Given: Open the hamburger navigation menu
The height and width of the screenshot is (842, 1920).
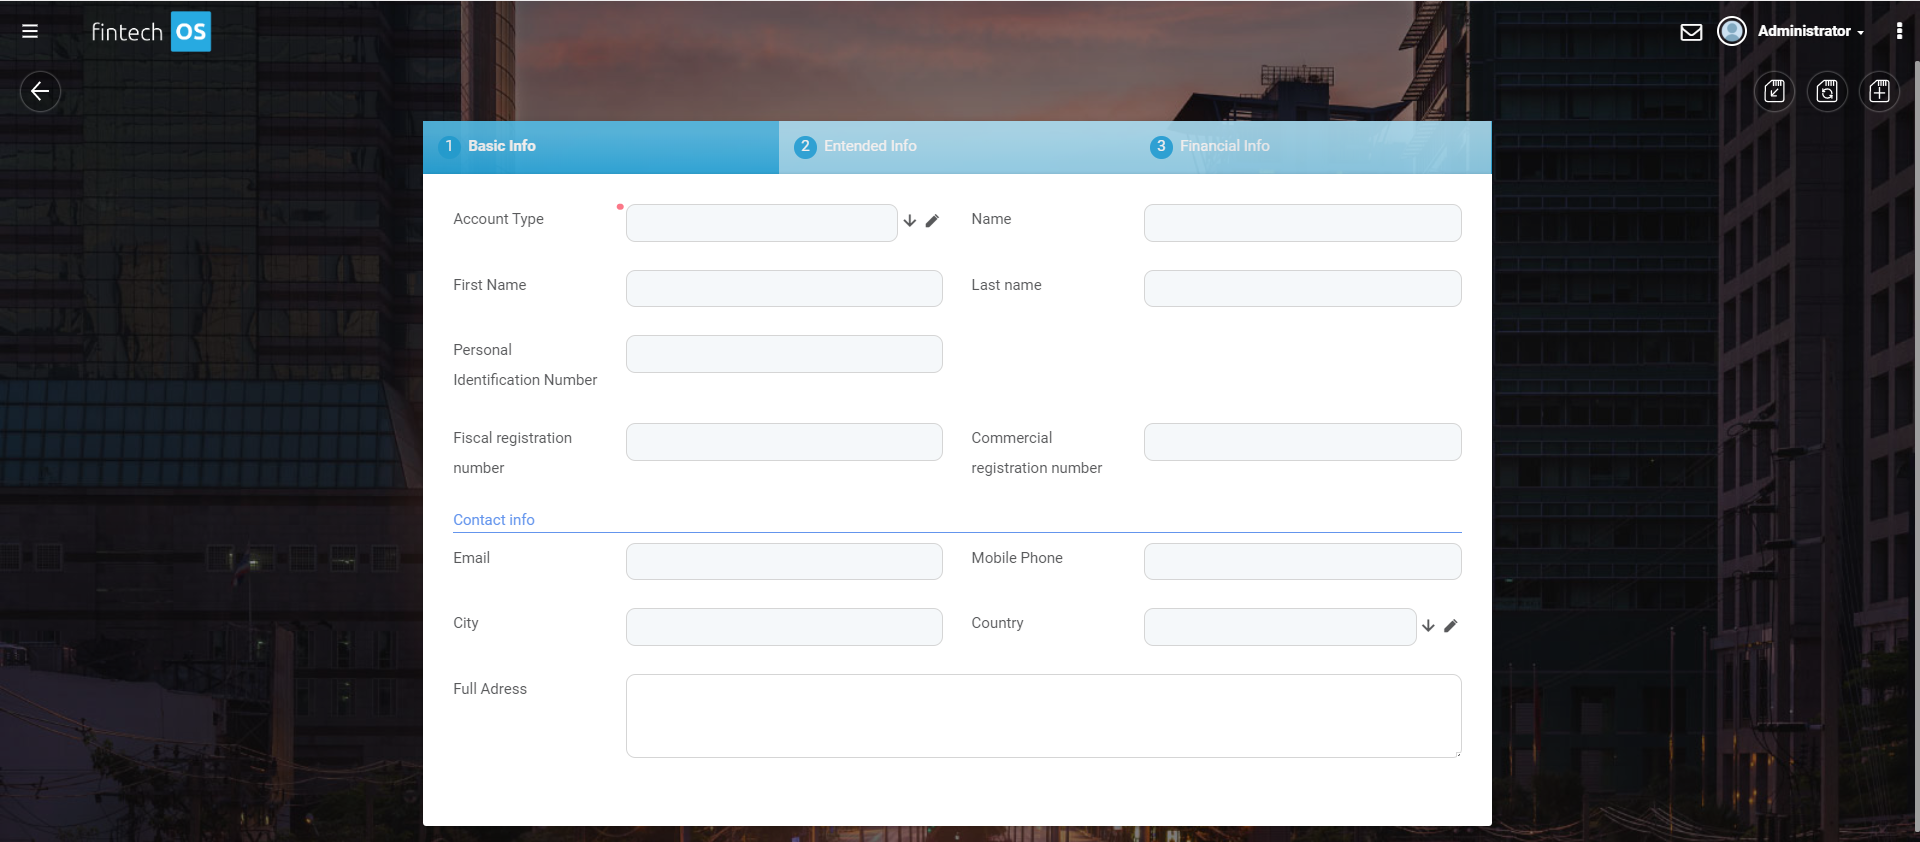Looking at the screenshot, I should click(30, 31).
